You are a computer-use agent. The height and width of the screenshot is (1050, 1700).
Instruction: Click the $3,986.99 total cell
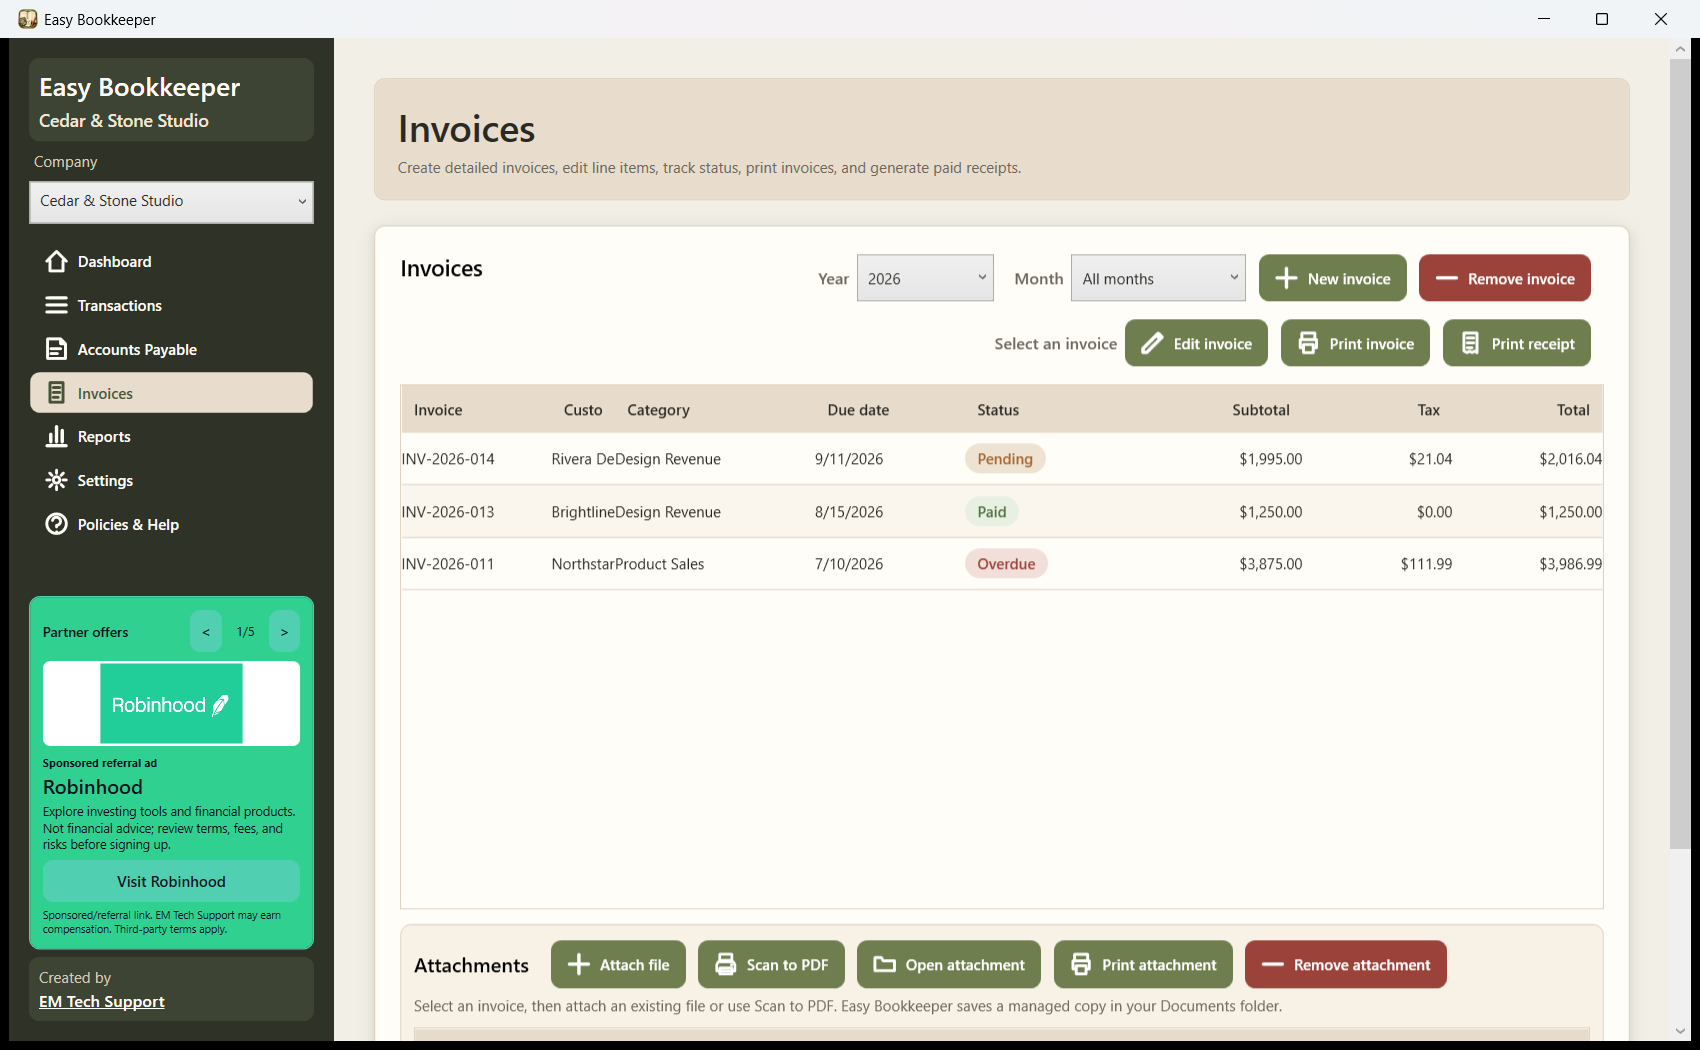coord(1570,564)
